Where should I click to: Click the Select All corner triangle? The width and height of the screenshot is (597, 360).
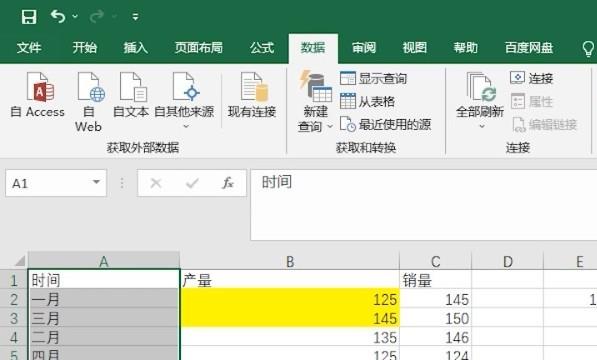(x=20, y=261)
